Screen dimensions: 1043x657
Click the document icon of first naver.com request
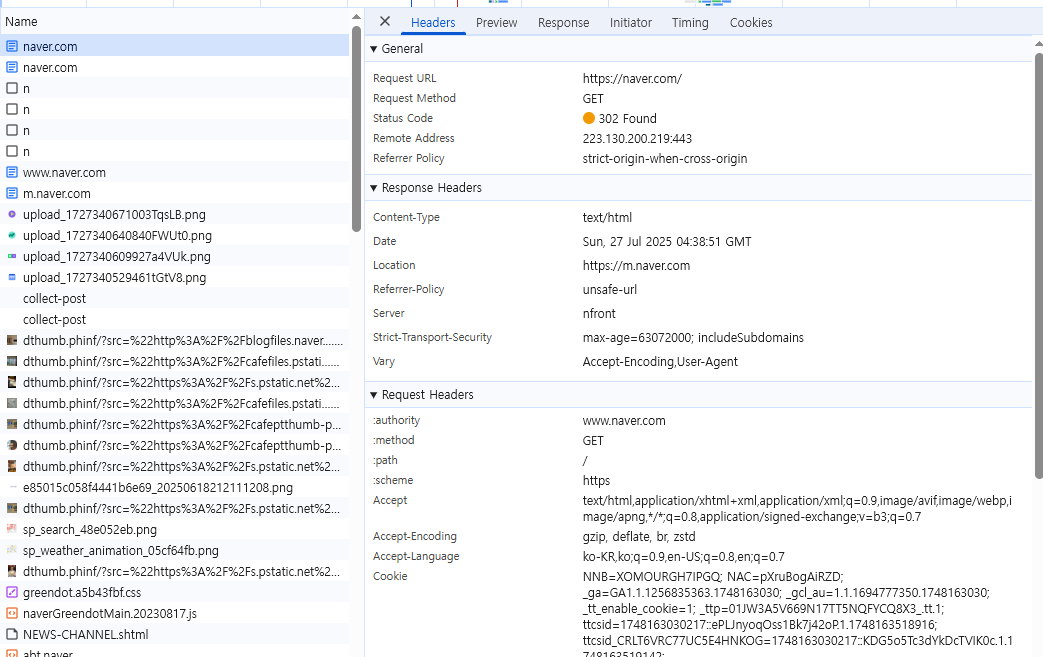(x=12, y=46)
